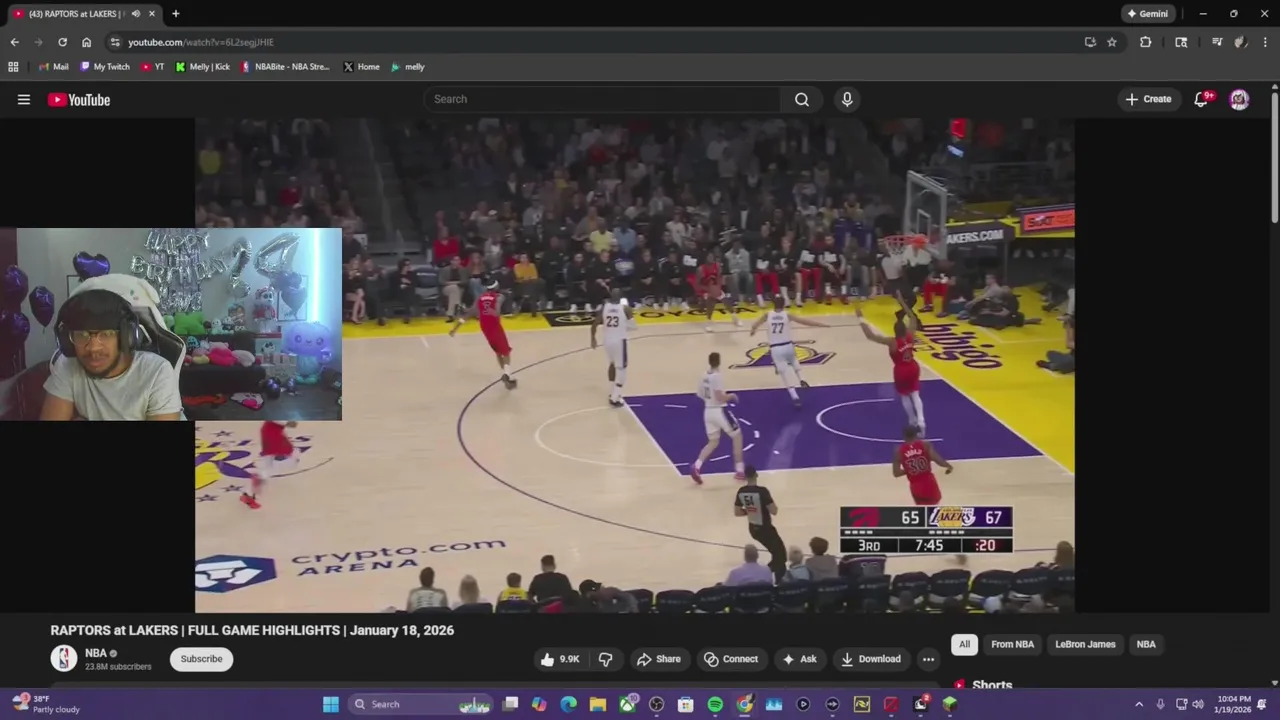The width and height of the screenshot is (1280, 720).
Task: Focus the YouTube search field
Action: pos(603,99)
